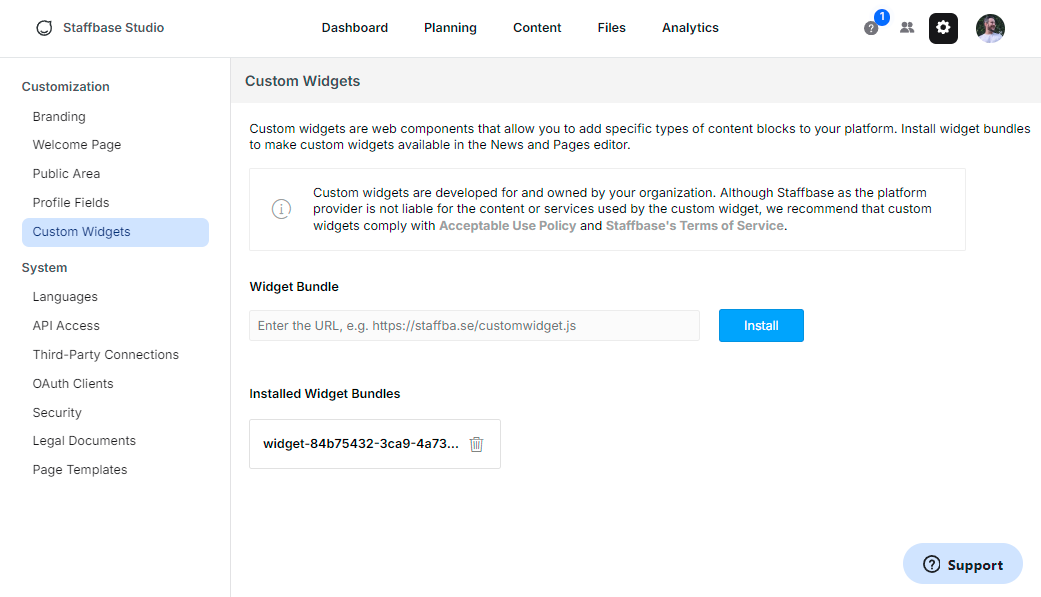
Task: Follow the Acceptable Use Policy link
Action: tap(507, 226)
